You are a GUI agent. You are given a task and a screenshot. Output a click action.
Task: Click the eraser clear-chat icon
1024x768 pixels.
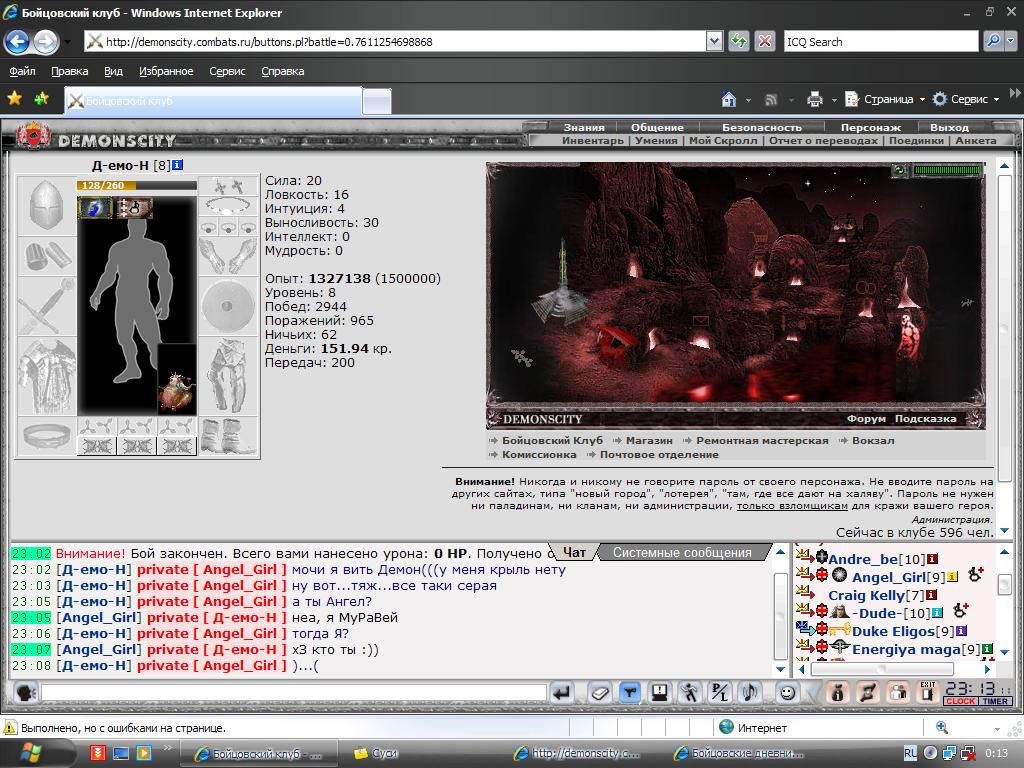[599, 692]
